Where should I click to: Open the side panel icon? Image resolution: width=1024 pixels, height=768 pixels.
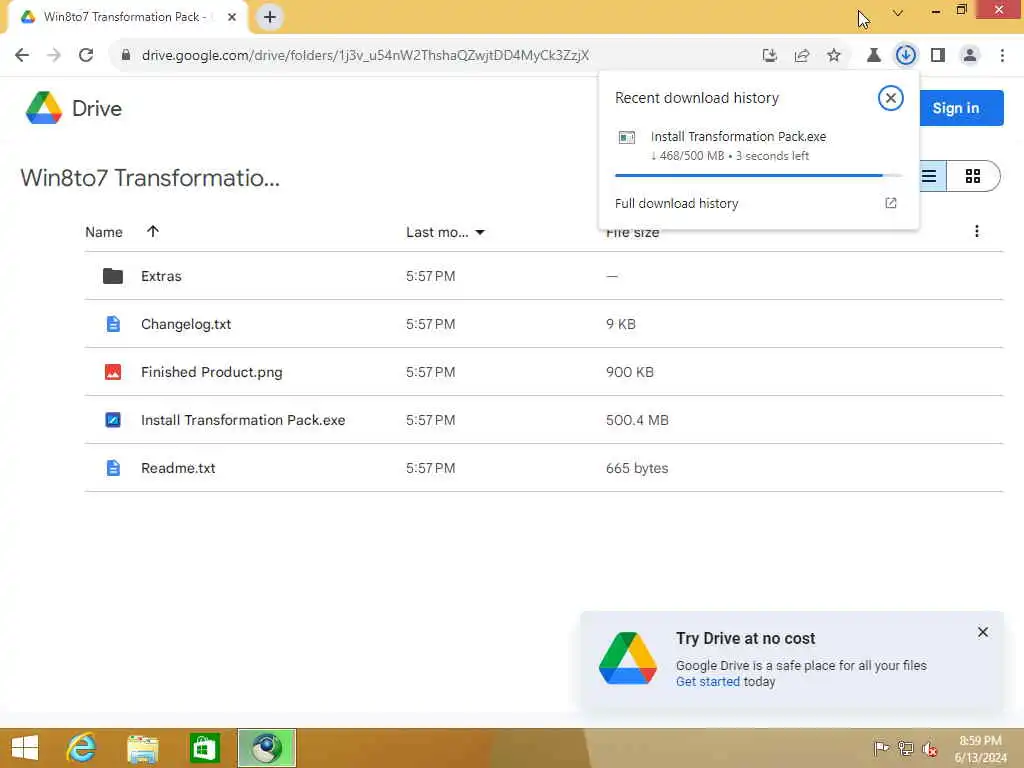tap(937, 55)
